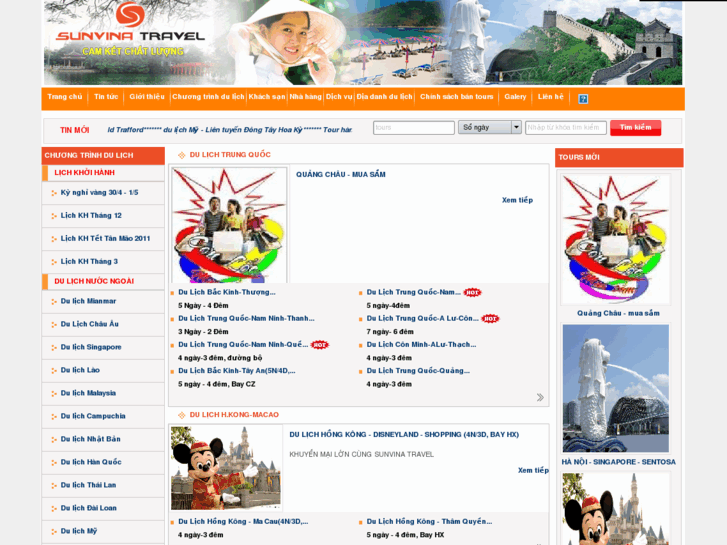Click the keyword search input field
Image resolution: width=727 pixels, height=545 pixels.
566,128
